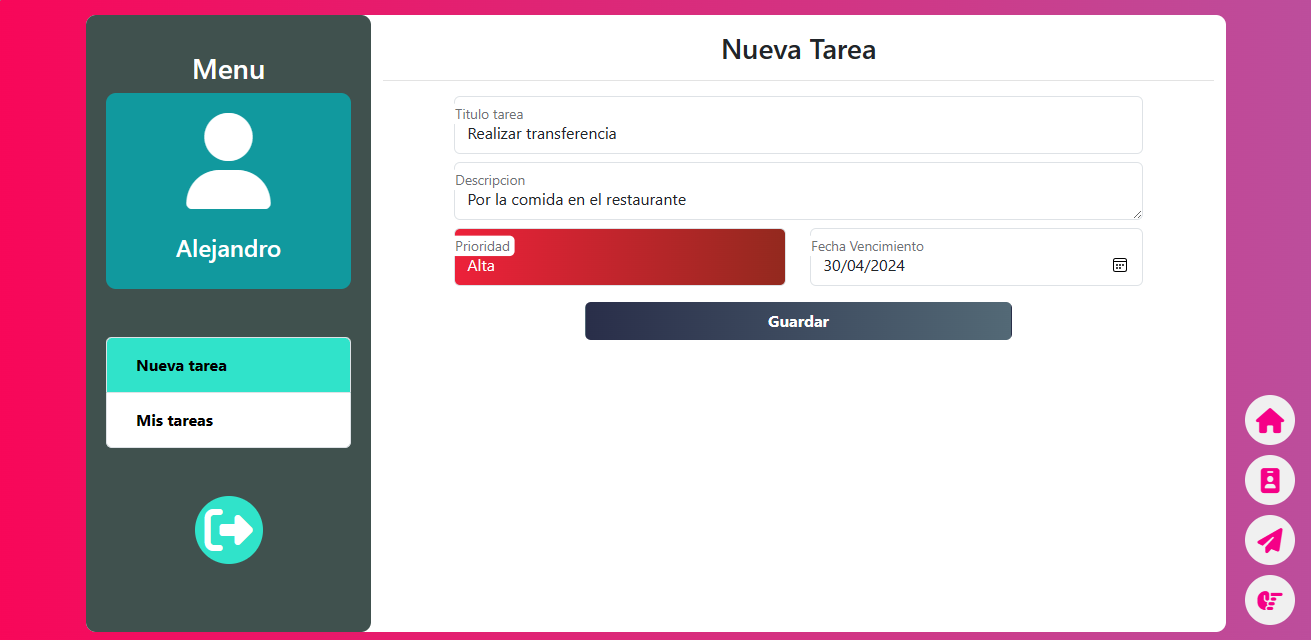Viewport: 1311px width, 640px height.
Task: Click the home icon button
Action: click(x=1269, y=421)
